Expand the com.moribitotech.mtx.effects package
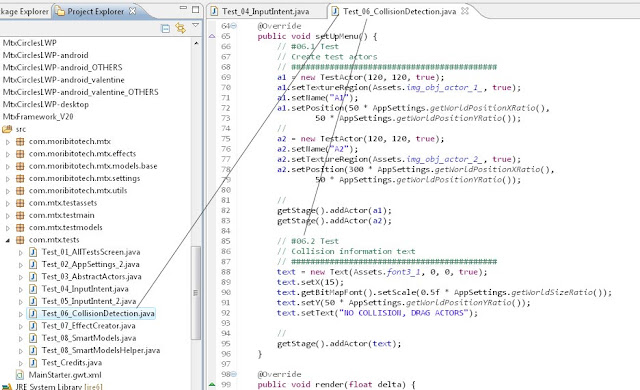640x390 pixels. (8, 155)
